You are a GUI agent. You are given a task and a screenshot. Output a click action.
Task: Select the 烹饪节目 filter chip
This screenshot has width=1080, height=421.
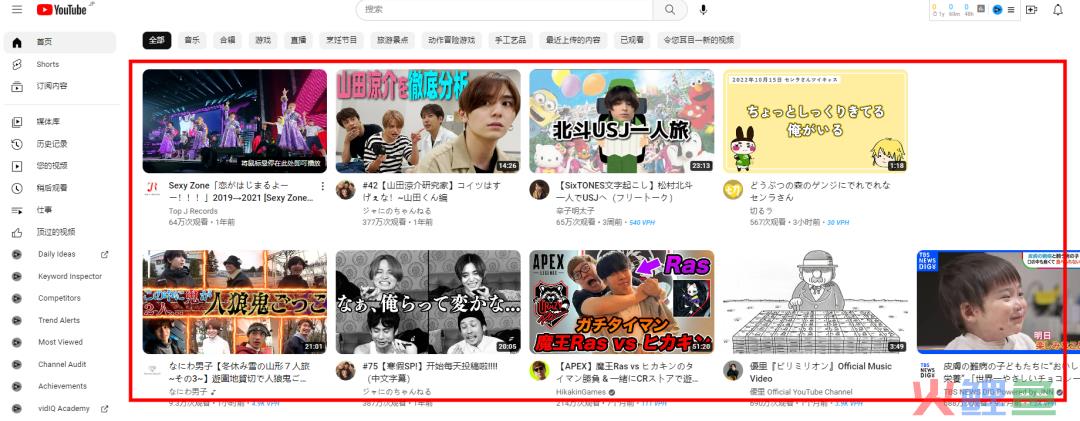tap(342, 40)
